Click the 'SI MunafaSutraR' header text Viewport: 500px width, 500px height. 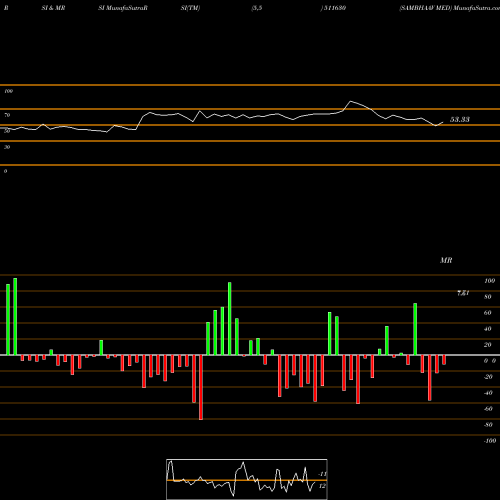click(123, 8)
